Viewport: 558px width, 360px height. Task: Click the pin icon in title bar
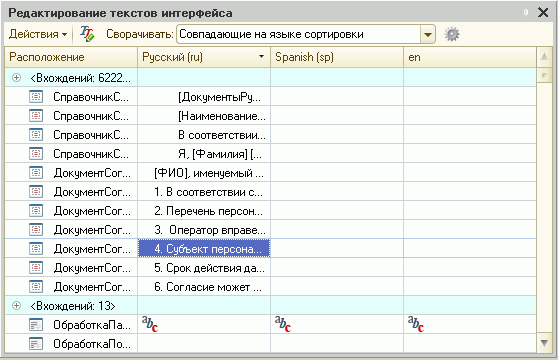click(526, 13)
